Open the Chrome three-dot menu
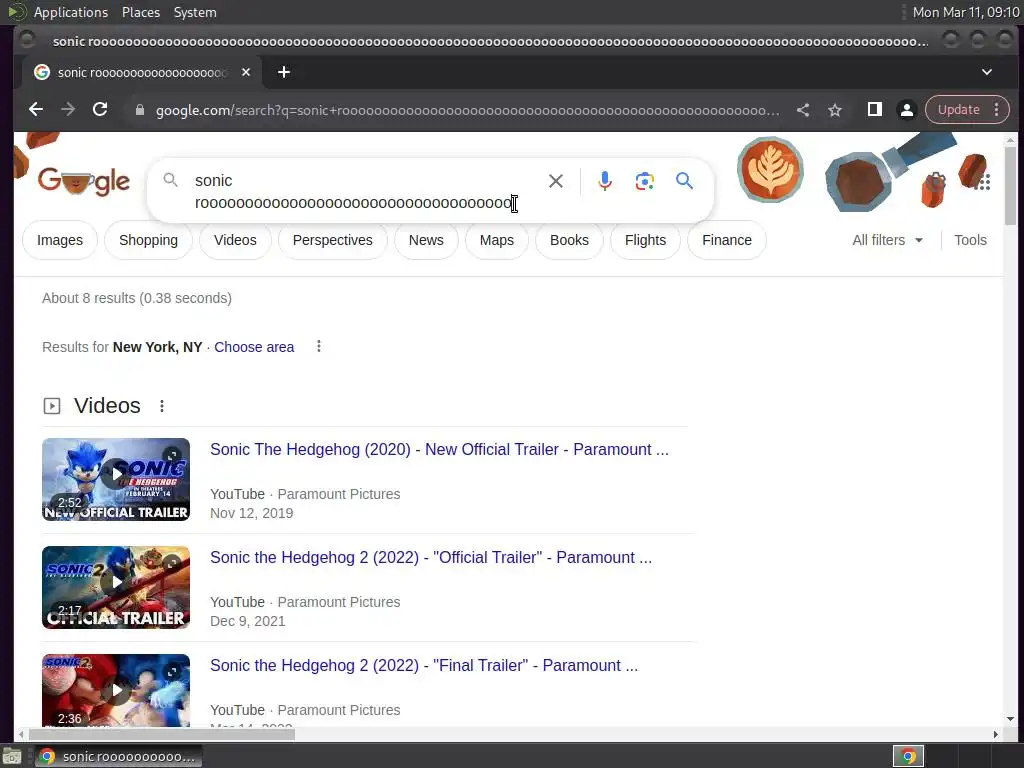1024x768 pixels. 997,110
